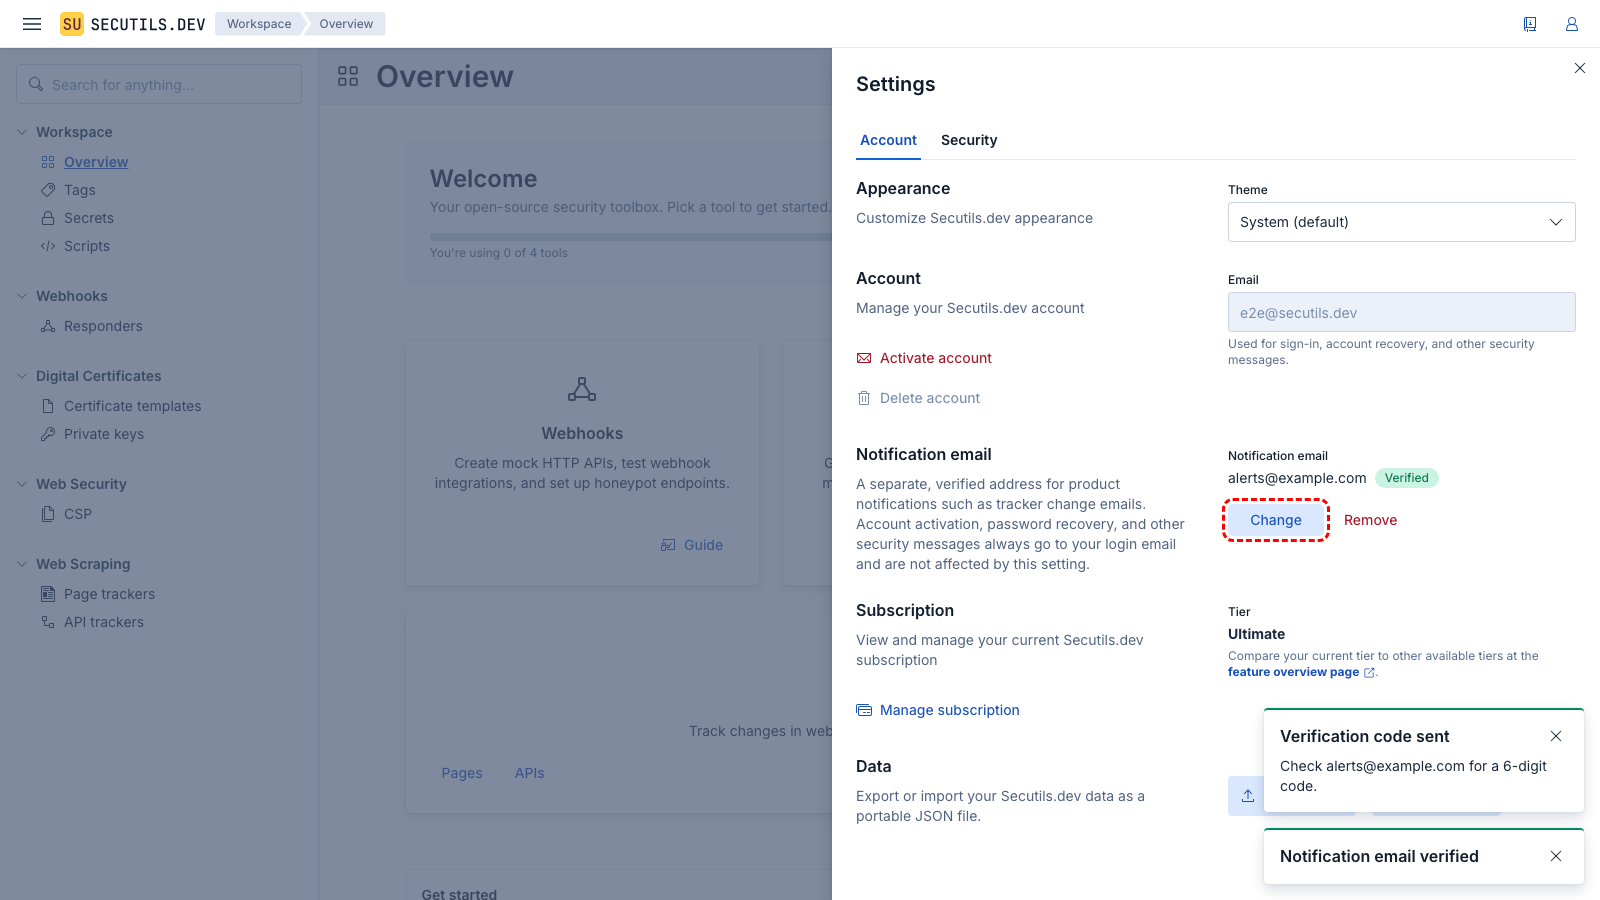1600x900 pixels.
Task: Collapse the Digital Certificates sidebar section
Action: pos(22,376)
